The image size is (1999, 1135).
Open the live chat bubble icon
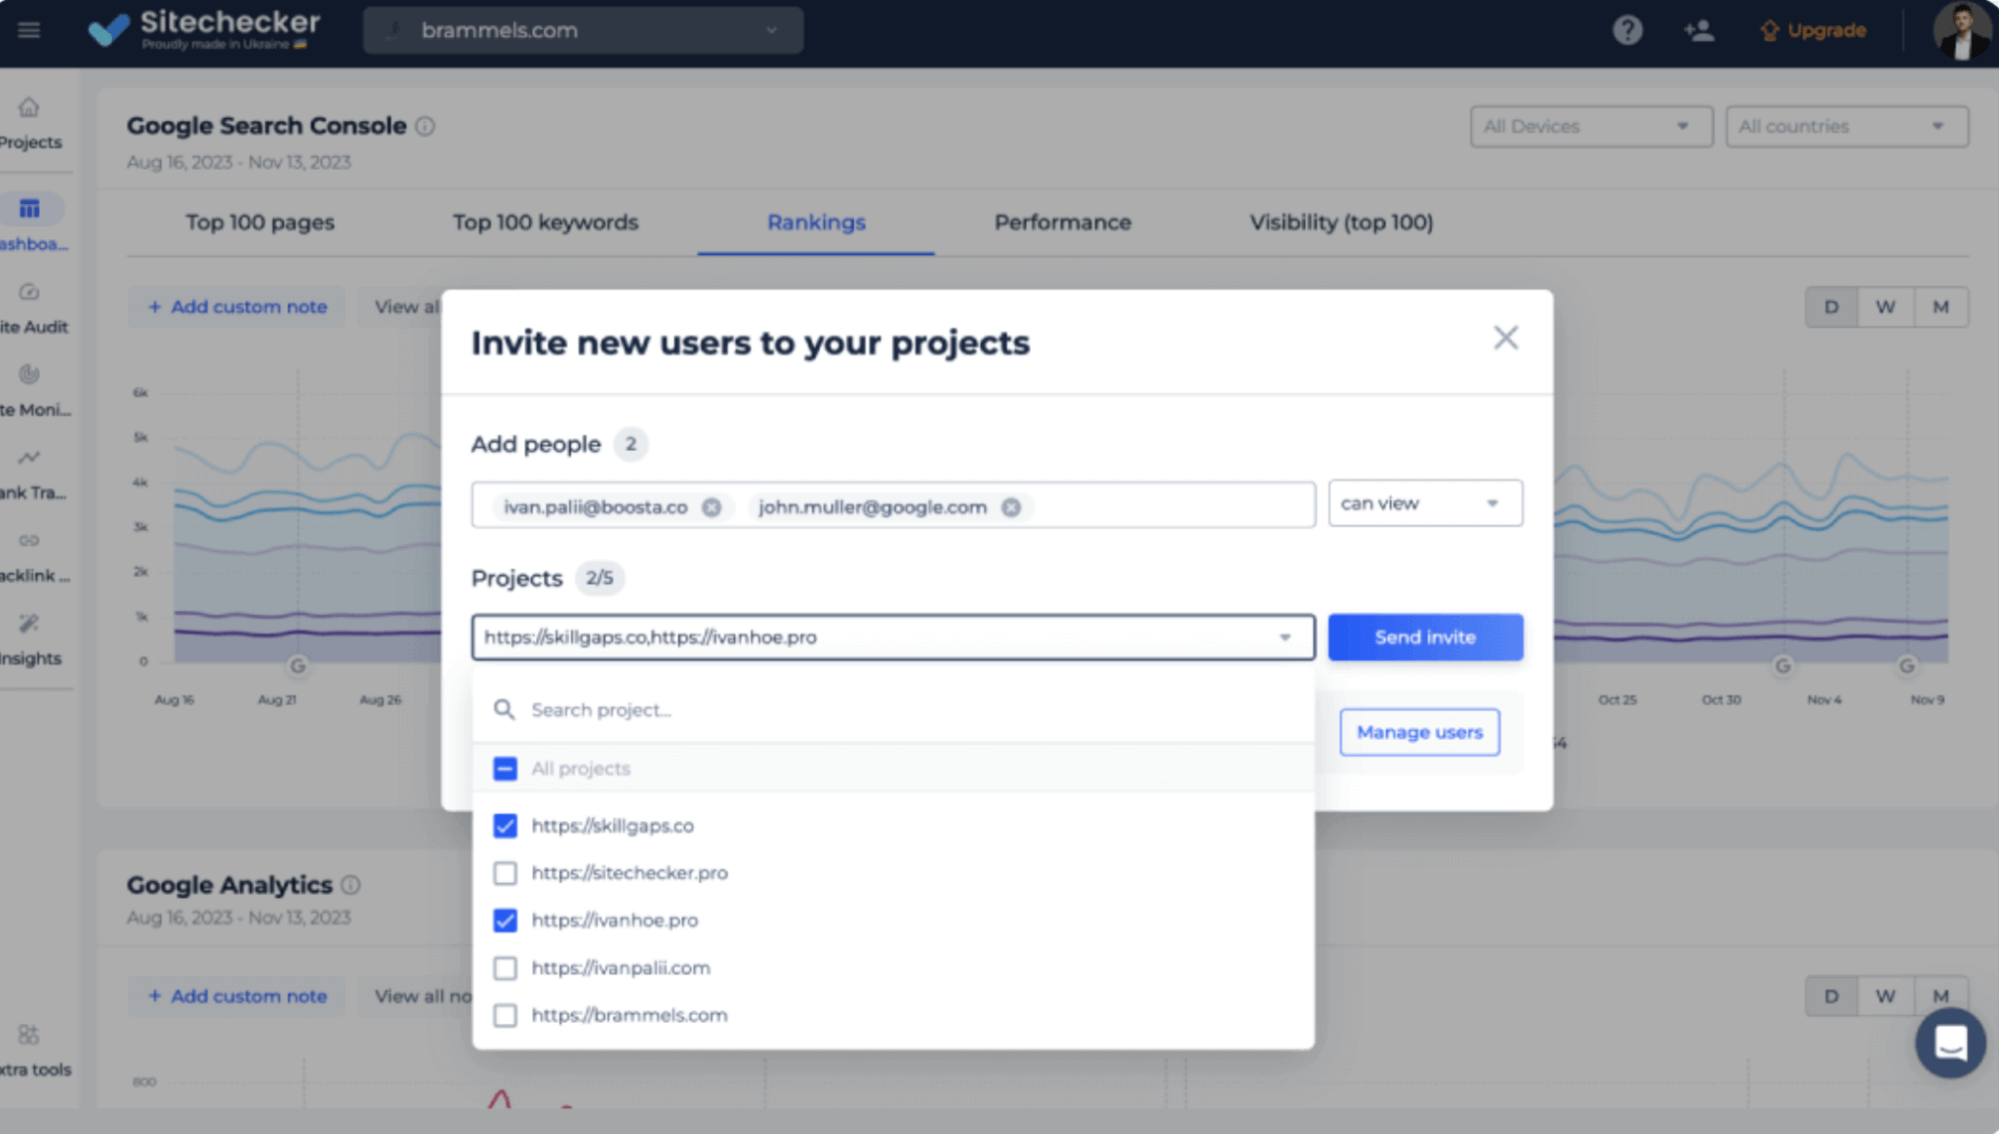1950,1043
